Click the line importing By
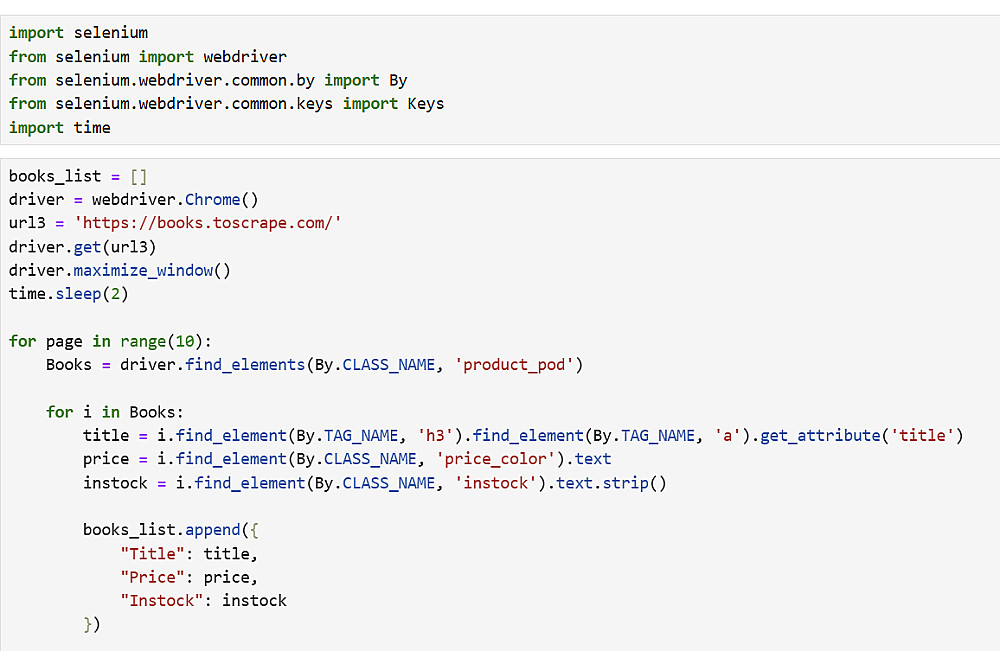 click(x=208, y=80)
